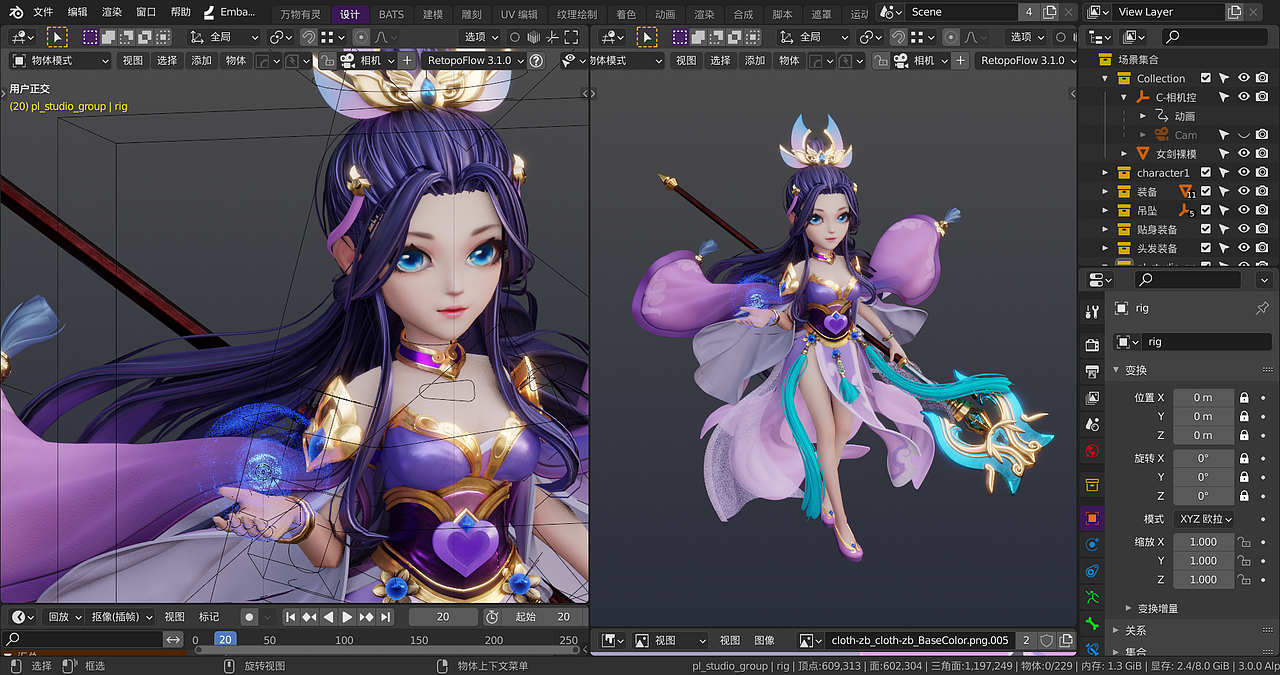This screenshot has width=1280, height=675.
Task: Click frame 20 marker on timeline ruler
Action: 225,639
